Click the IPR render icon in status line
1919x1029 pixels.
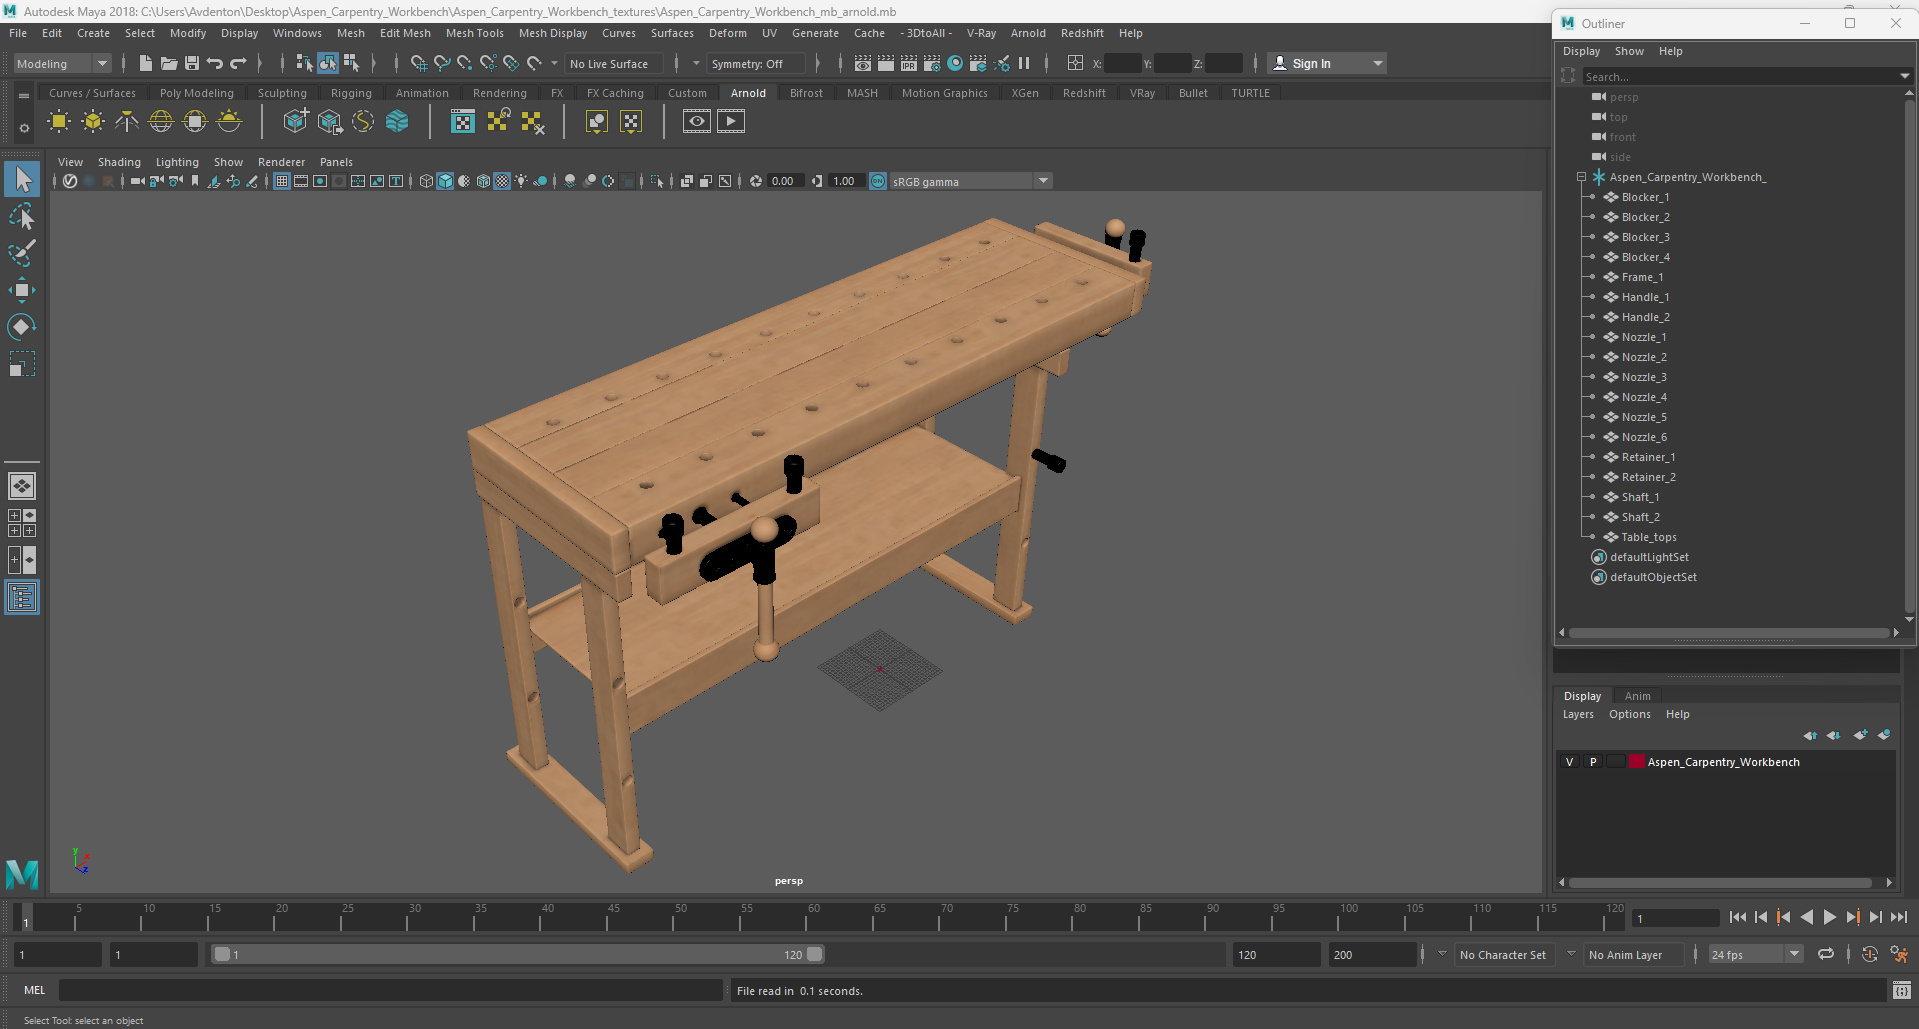[x=908, y=63]
